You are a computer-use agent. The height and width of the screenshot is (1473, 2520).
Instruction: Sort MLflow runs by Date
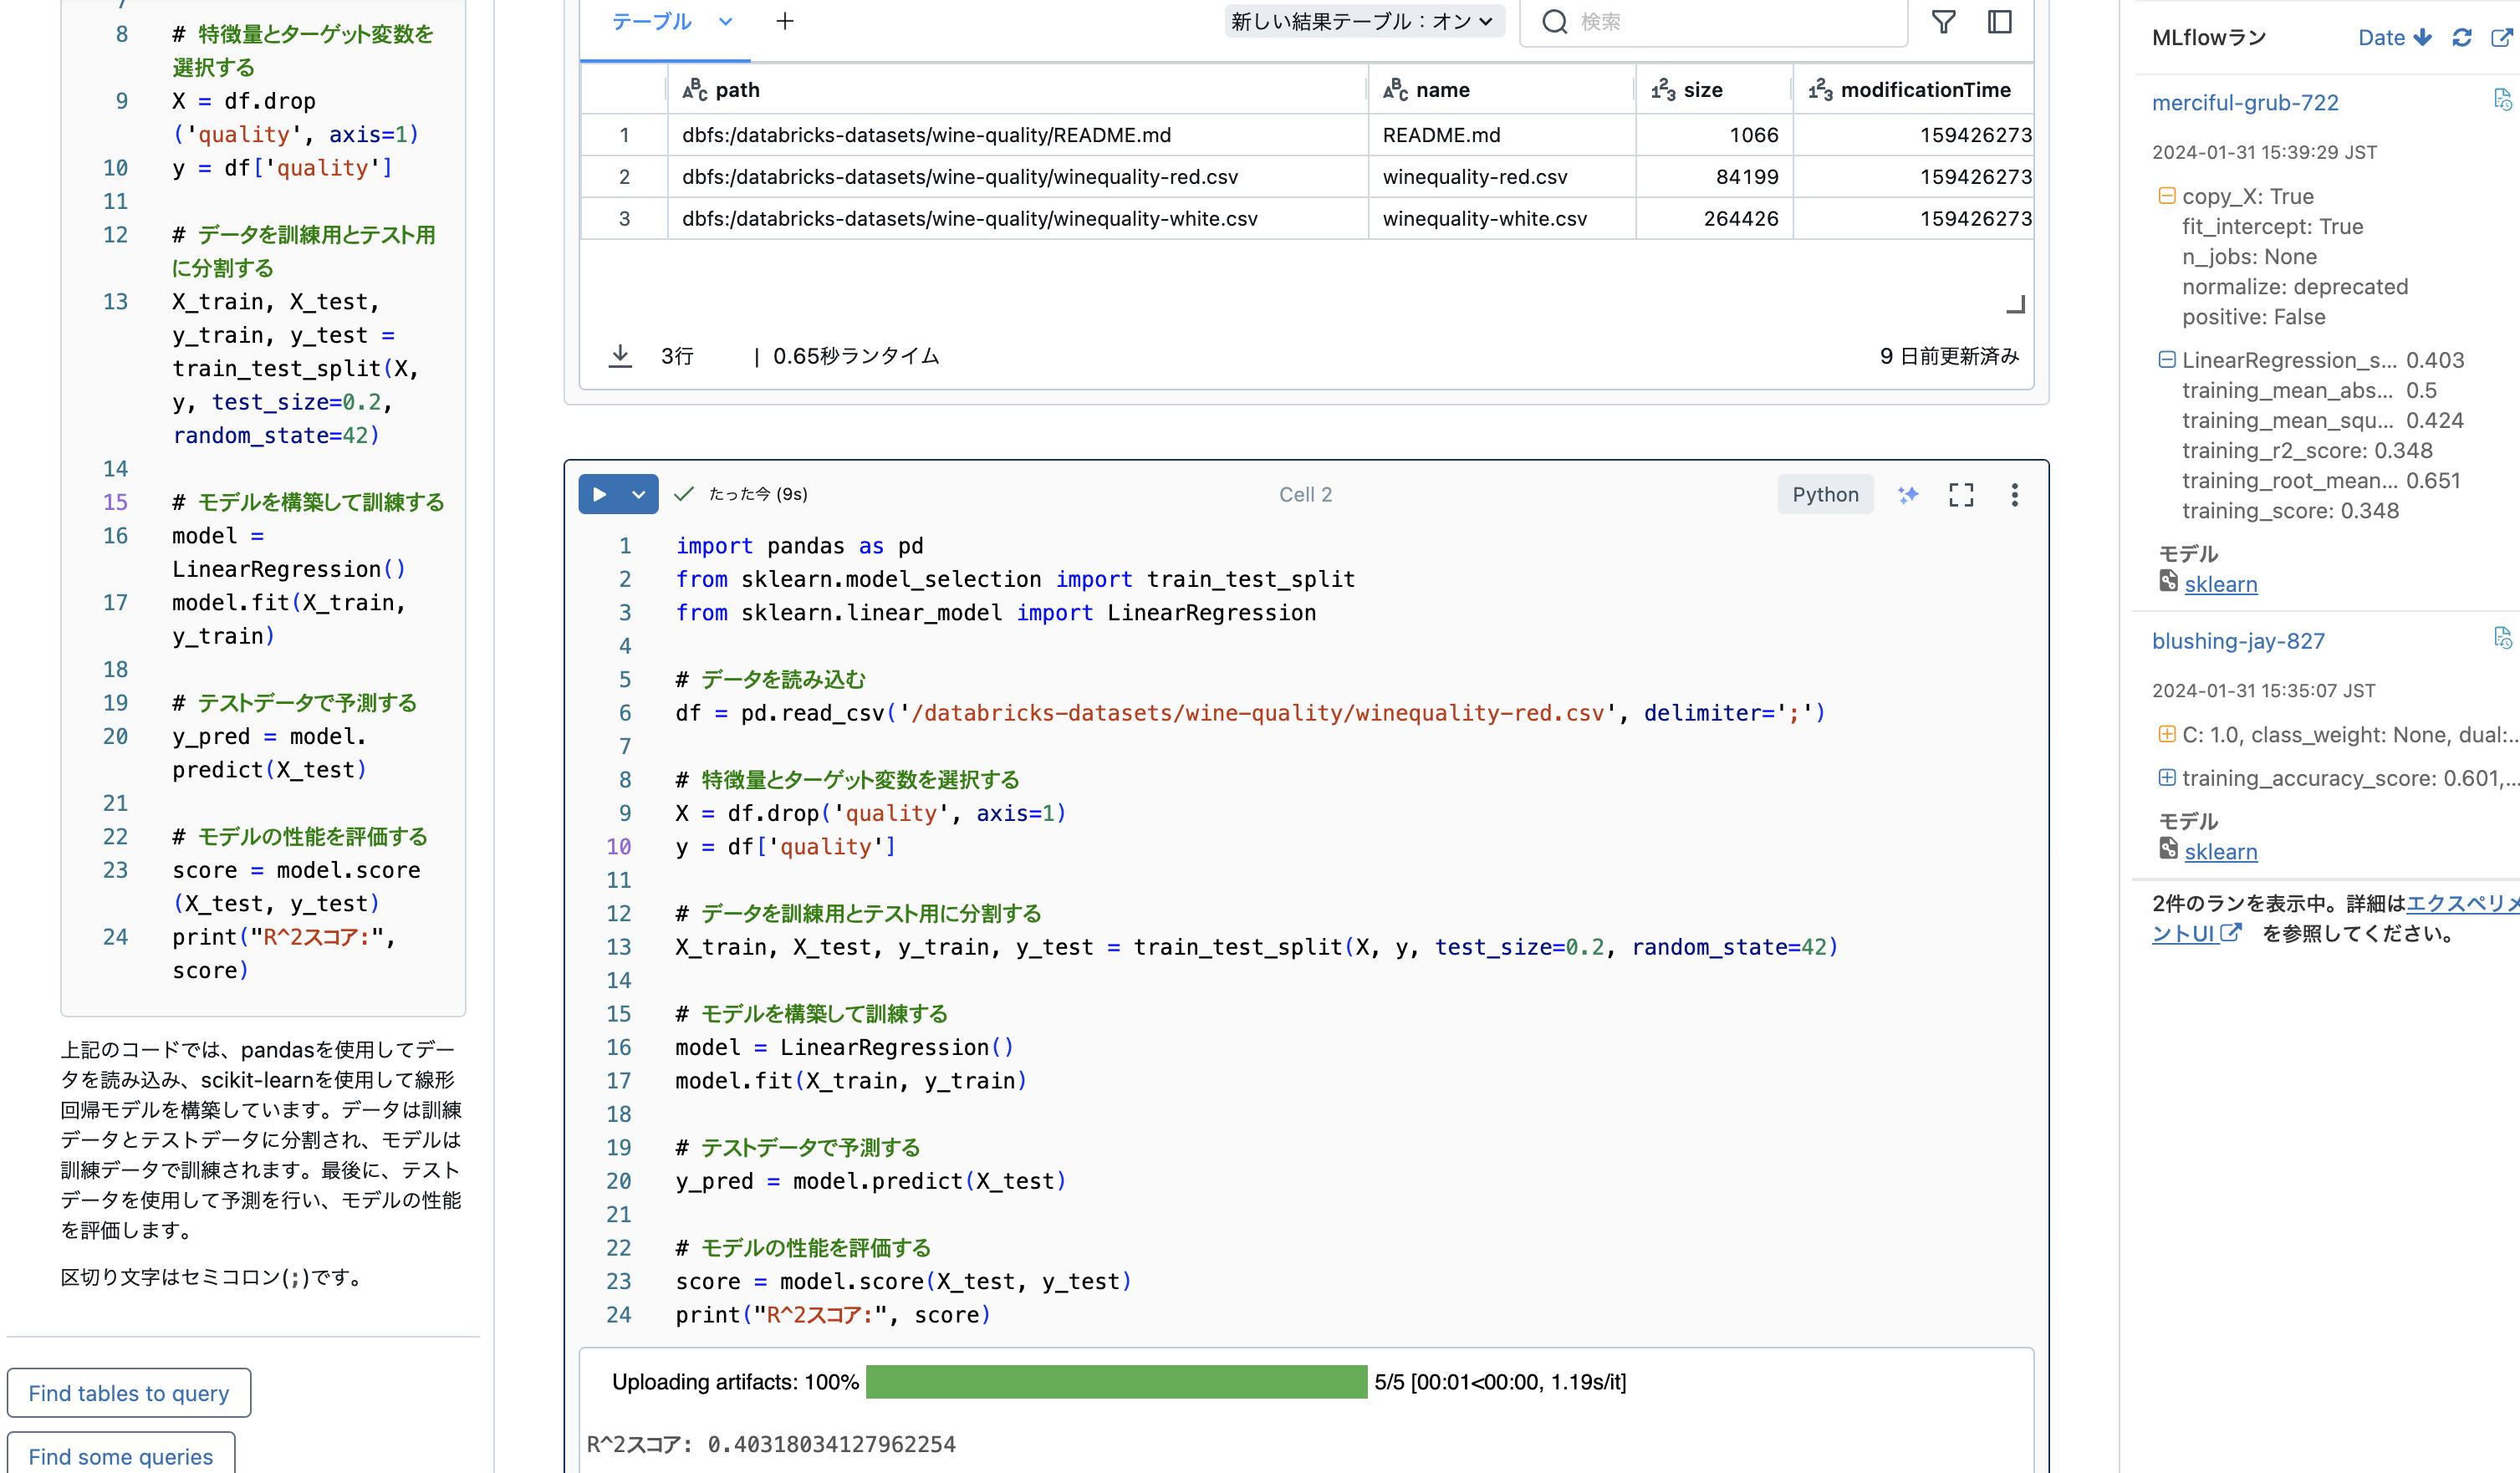tap(2392, 37)
